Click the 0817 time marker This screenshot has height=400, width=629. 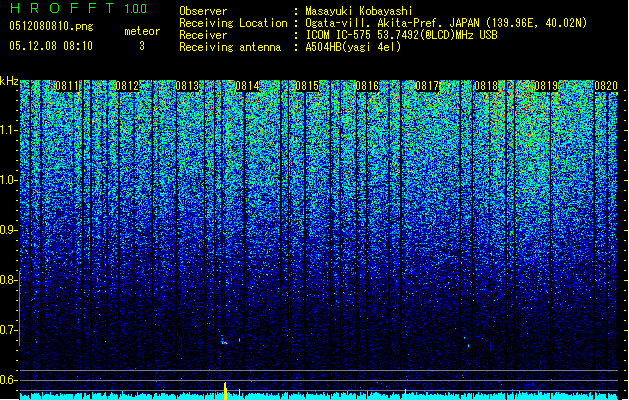tap(427, 86)
